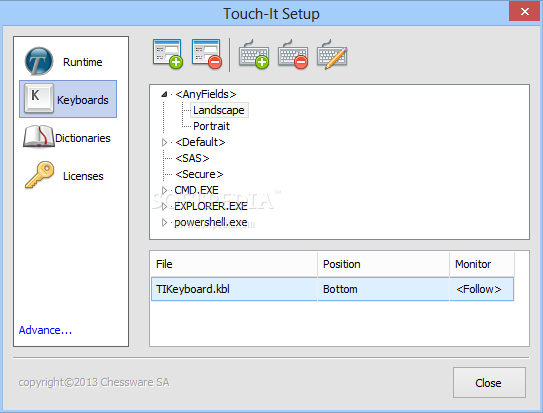This screenshot has width=543, height=413.
Task: Click the File column header
Action: (x=234, y=264)
